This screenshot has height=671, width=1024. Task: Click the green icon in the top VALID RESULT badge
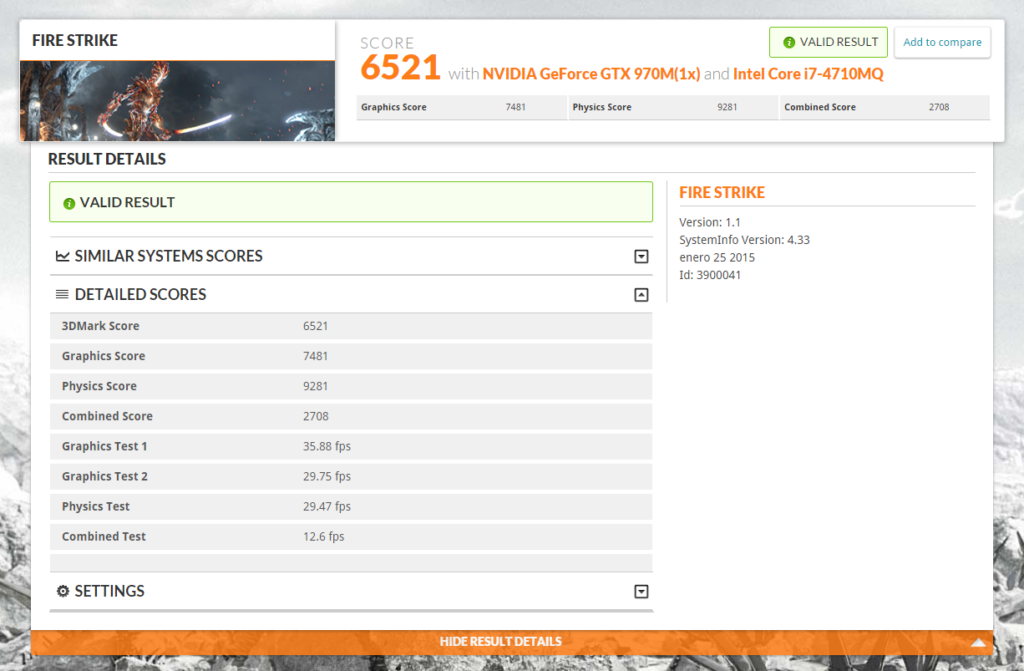[x=789, y=42]
